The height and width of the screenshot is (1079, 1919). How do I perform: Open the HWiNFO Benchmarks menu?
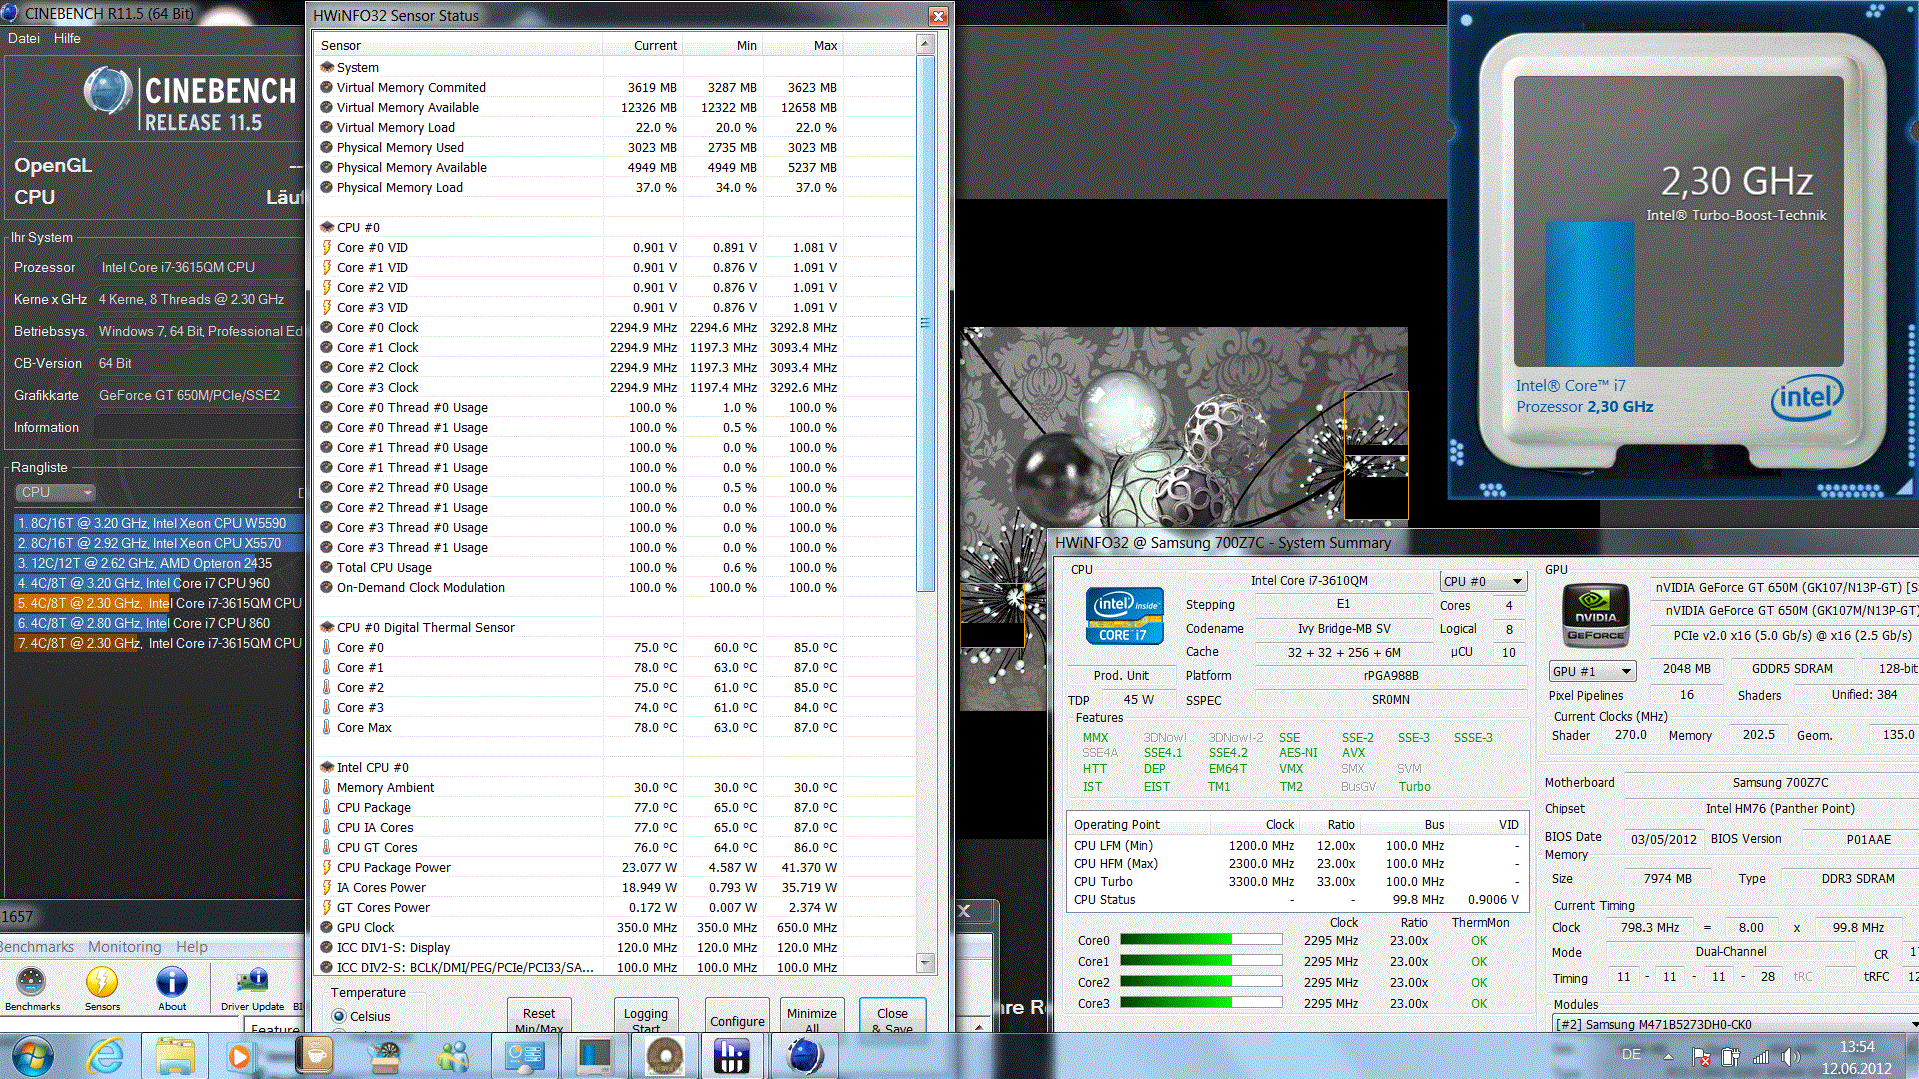(x=36, y=946)
